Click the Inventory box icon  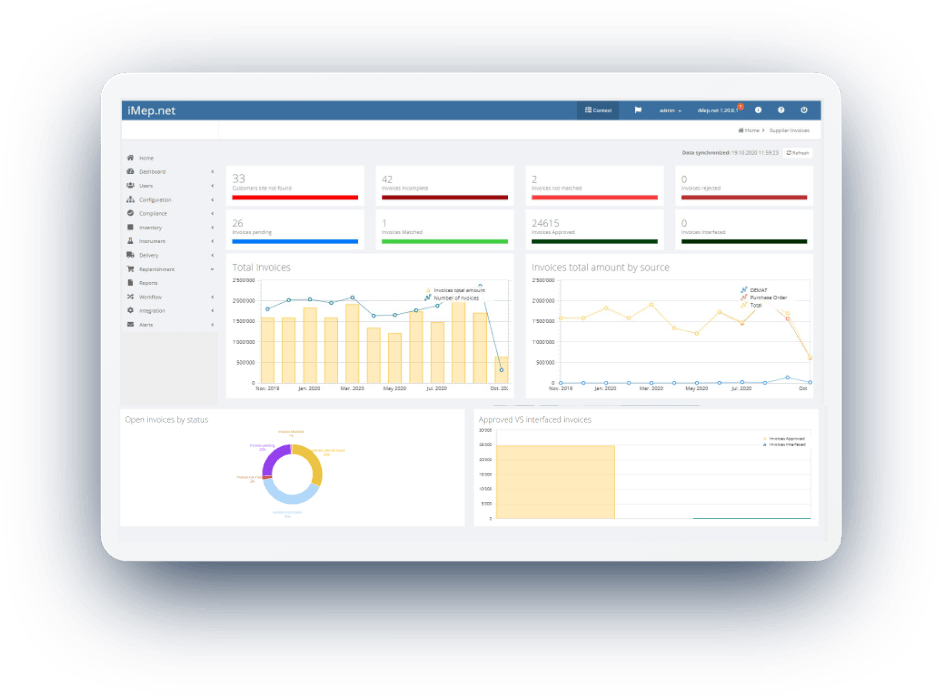(130, 227)
